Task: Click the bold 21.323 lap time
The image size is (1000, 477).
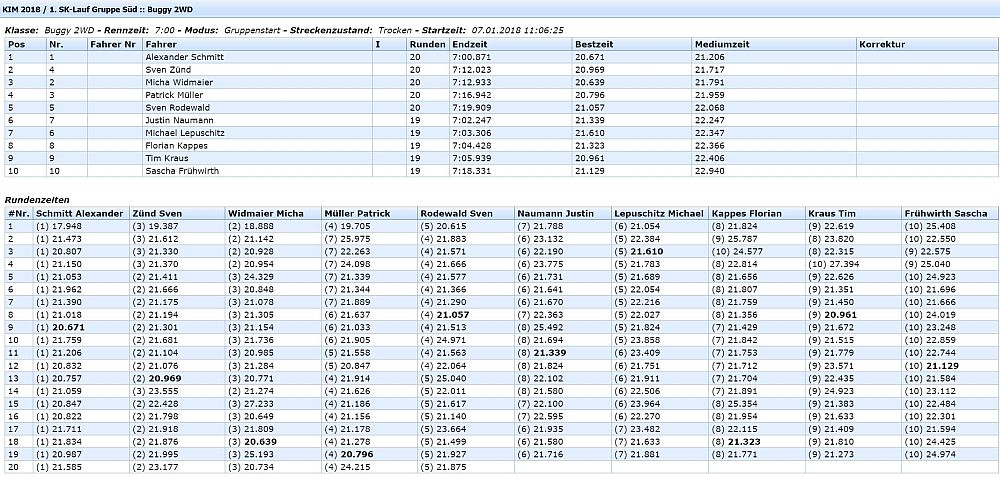Action: (x=746, y=441)
